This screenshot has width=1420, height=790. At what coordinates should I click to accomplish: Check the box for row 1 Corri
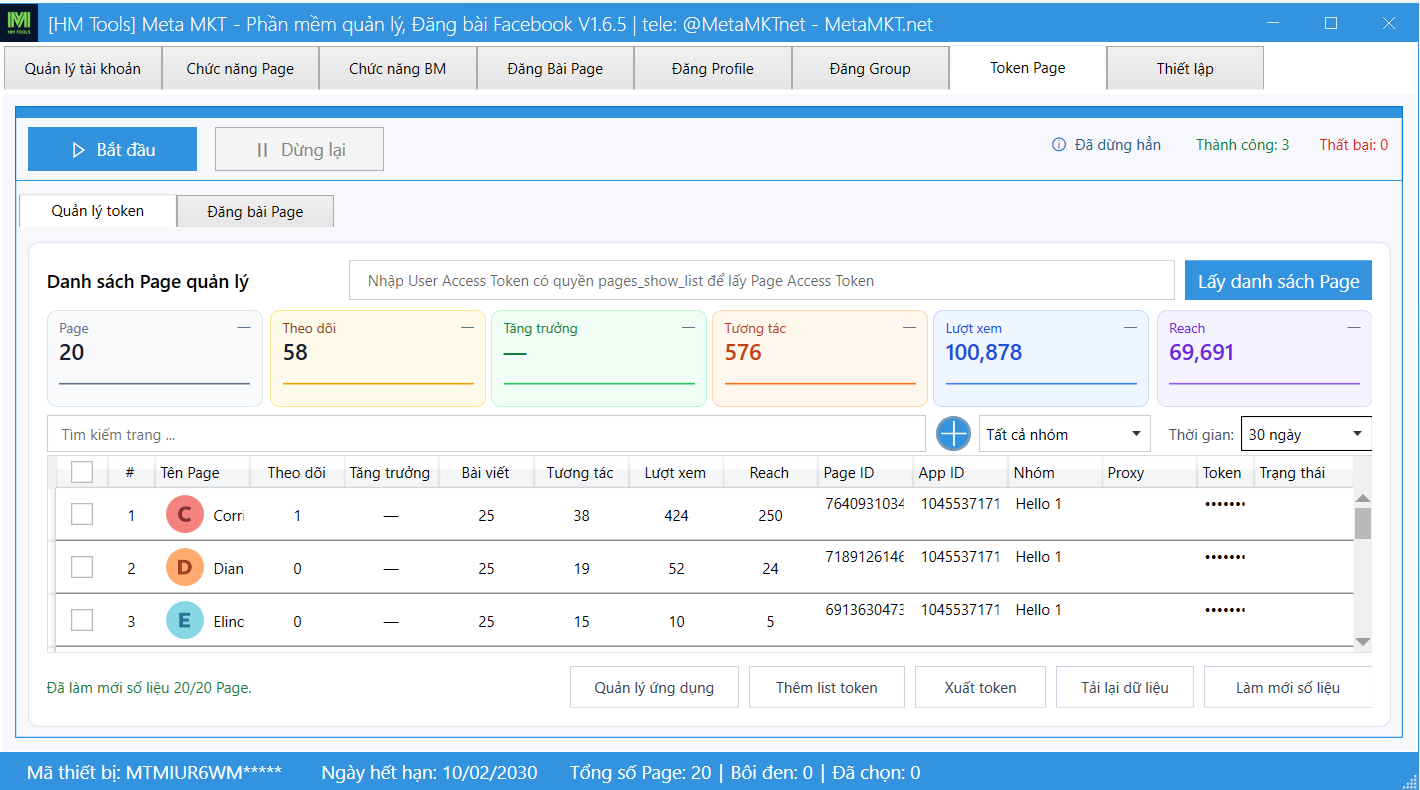pos(82,514)
